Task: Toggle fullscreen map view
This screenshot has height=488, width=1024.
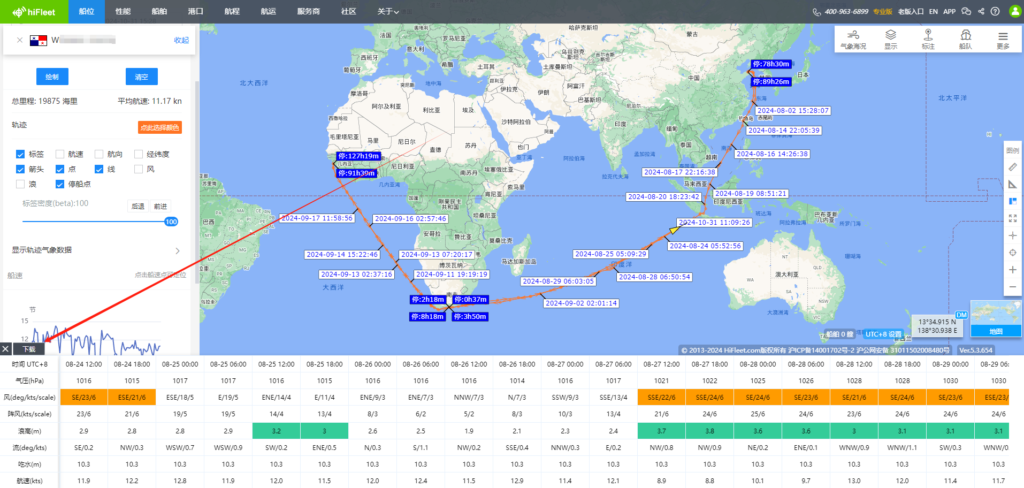Action: point(1013,218)
